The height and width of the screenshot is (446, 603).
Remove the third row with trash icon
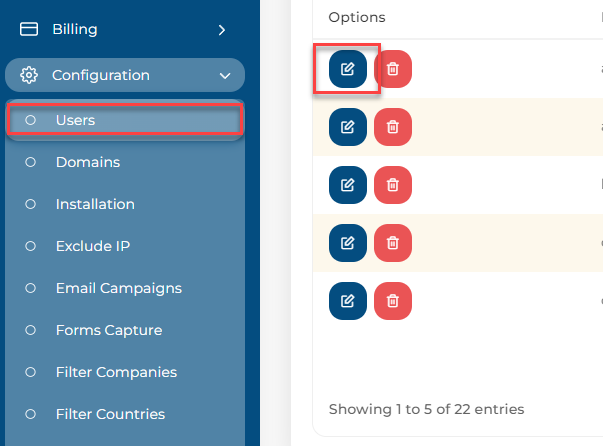[393, 185]
